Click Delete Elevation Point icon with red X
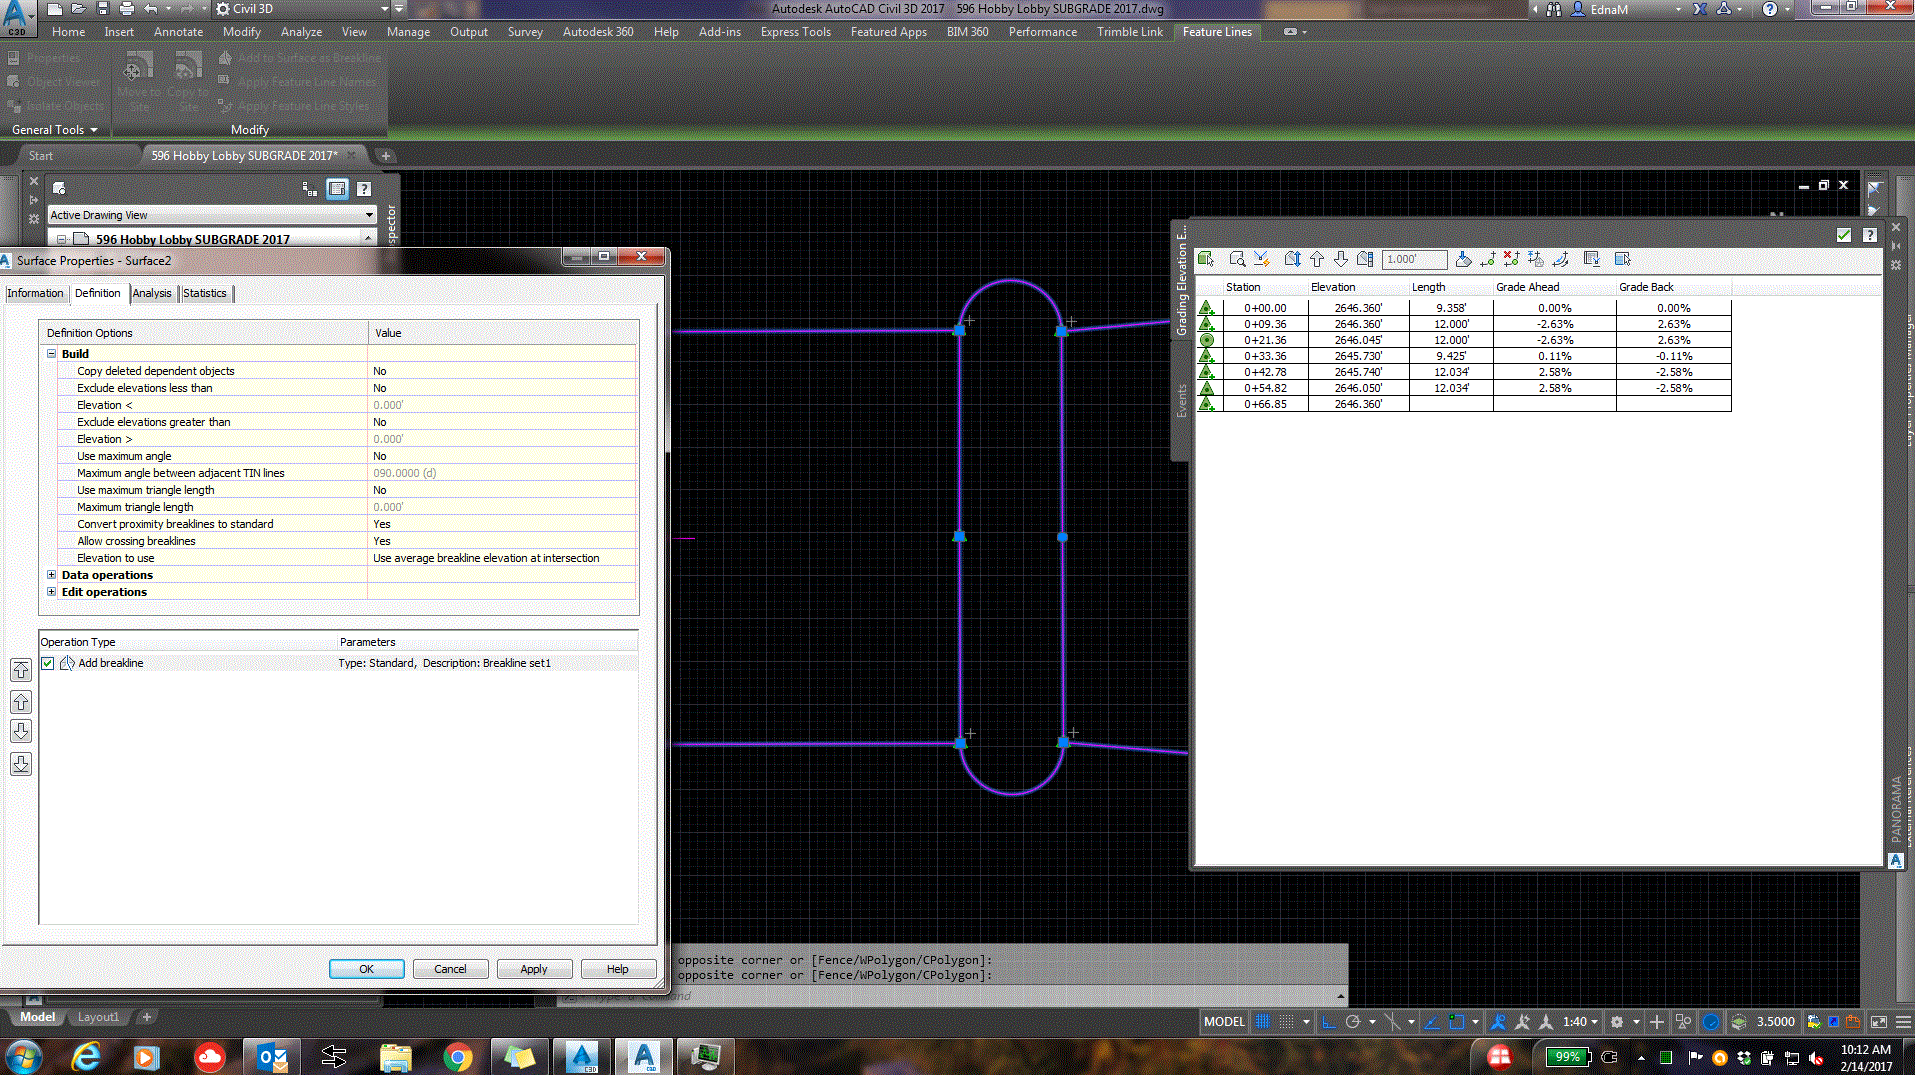The height and width of the screenshot is (1075, 1915). point(1512,259)
